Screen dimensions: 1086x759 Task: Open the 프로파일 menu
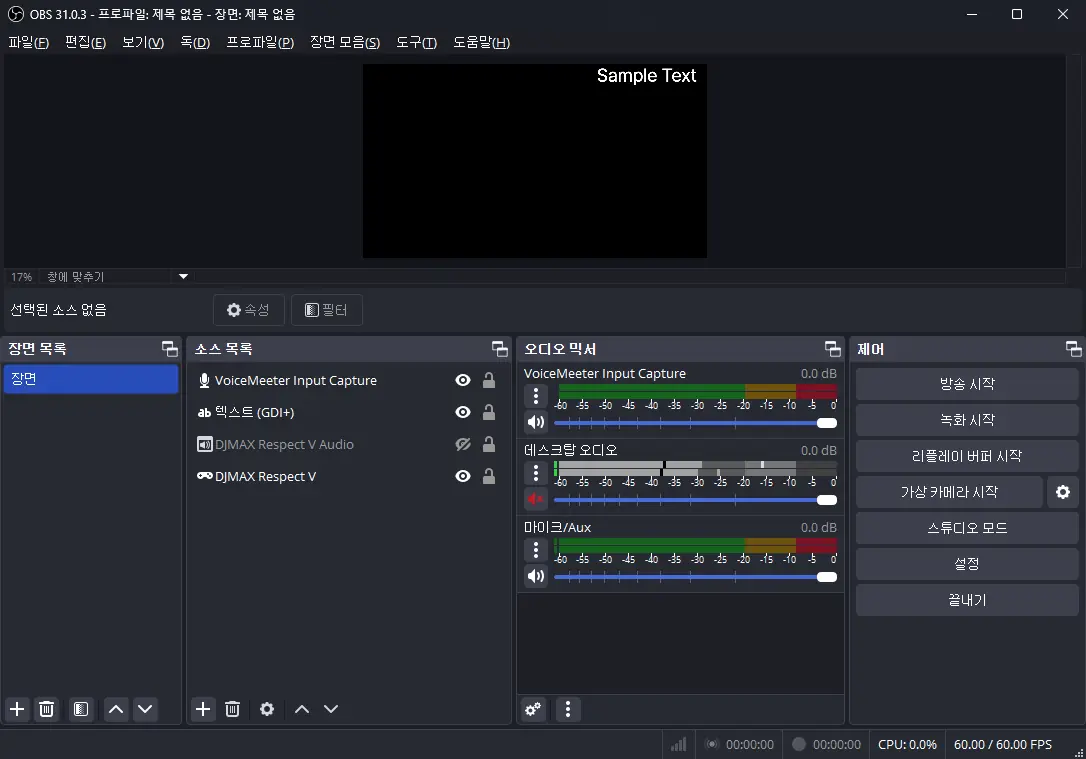(x=260, y=42)
